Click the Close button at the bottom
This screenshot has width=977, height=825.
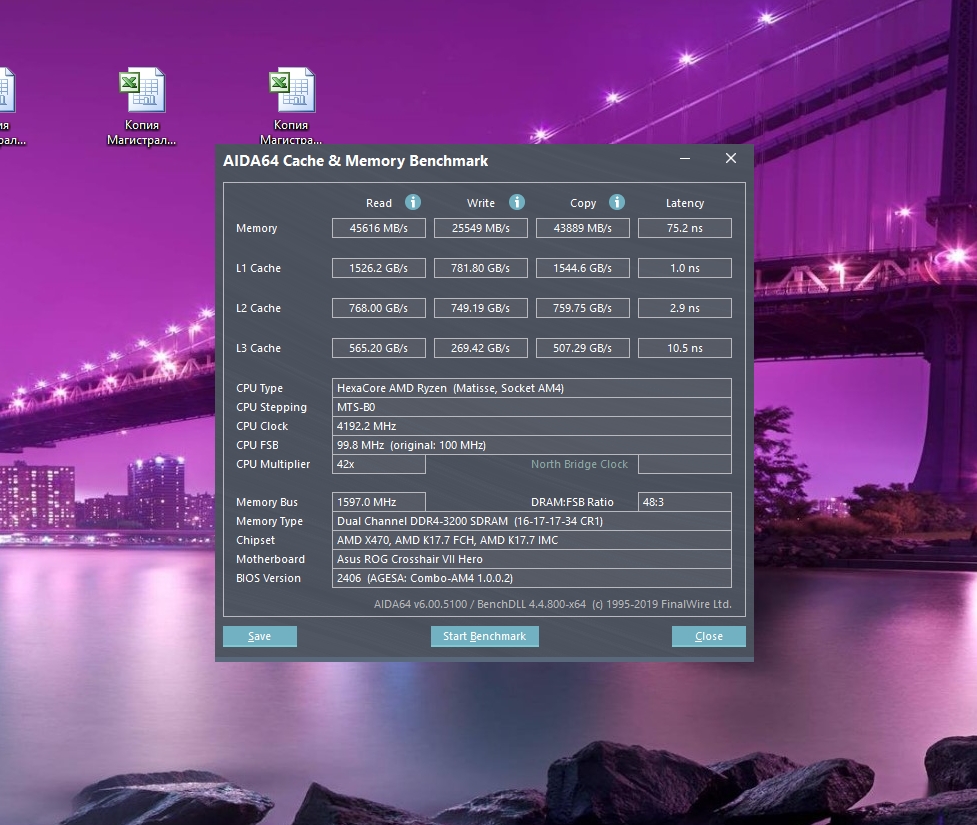click(708, 636)
